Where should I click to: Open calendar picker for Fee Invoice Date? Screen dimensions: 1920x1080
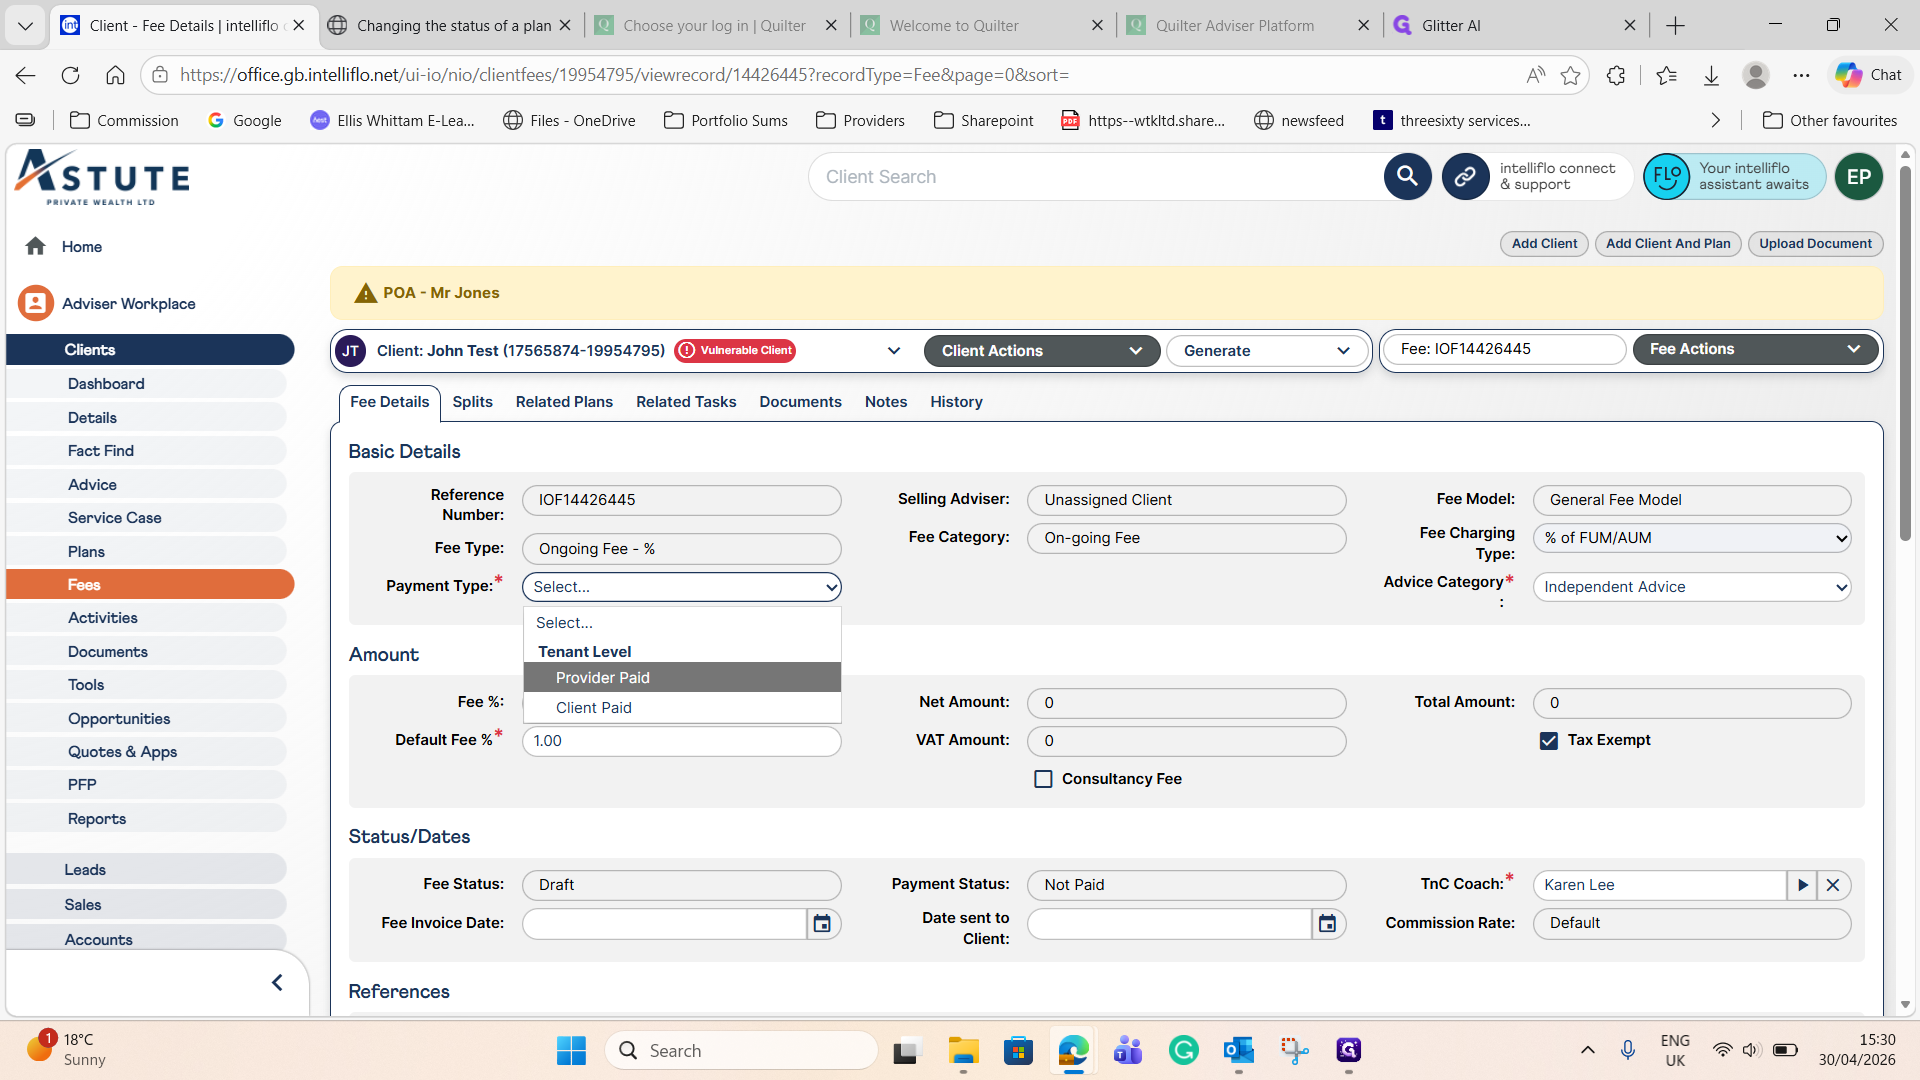[x=822, y=924]
